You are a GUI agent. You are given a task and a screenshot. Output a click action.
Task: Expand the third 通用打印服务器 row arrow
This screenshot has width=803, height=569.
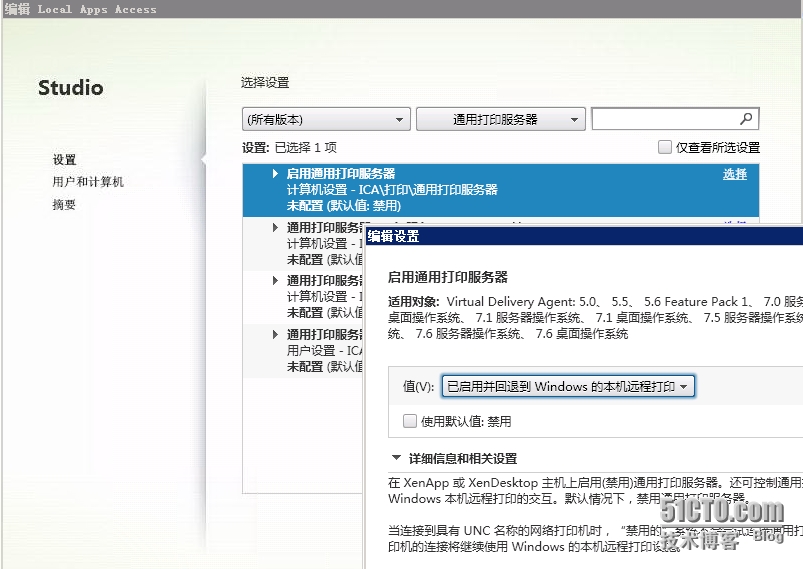(275, 281)
